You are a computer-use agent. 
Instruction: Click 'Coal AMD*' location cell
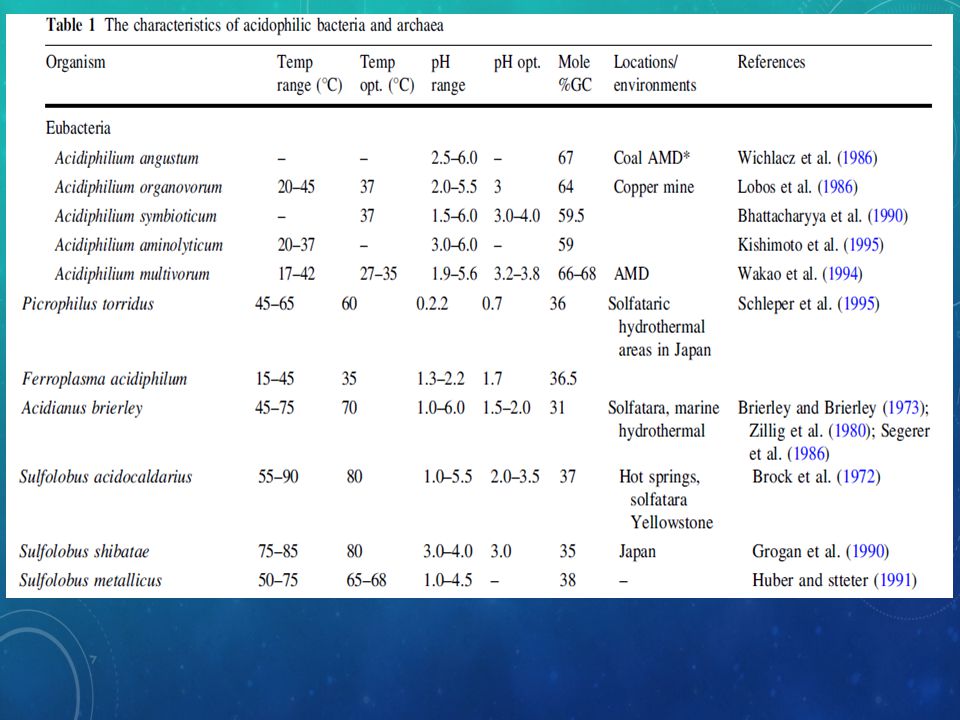651,158
